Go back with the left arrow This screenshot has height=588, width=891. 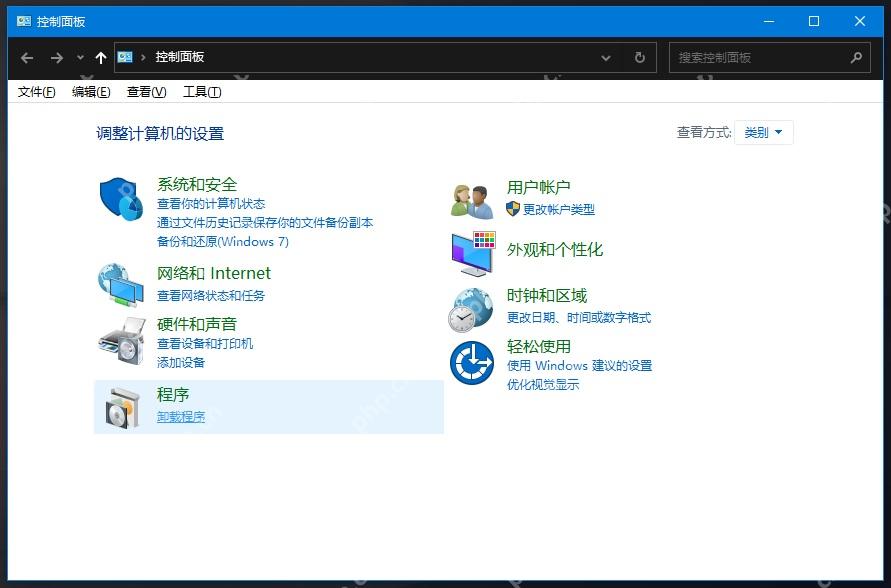tap(27, 57)
